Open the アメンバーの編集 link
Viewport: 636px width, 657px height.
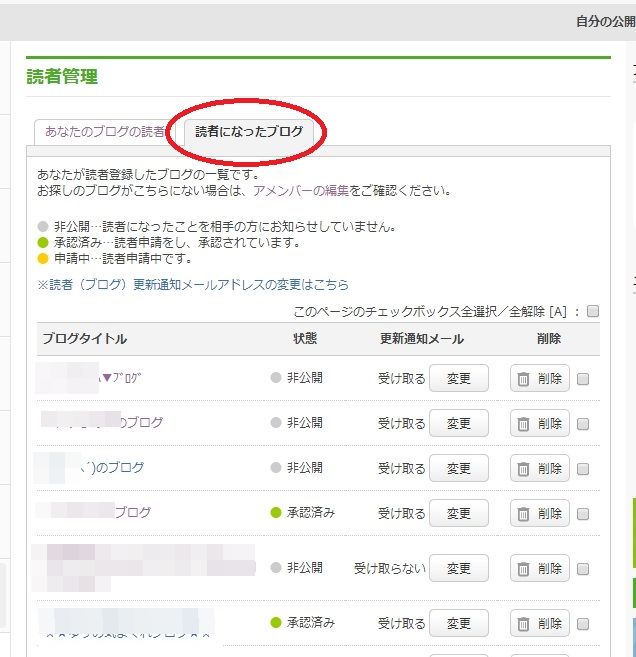(x=300, y=190)
